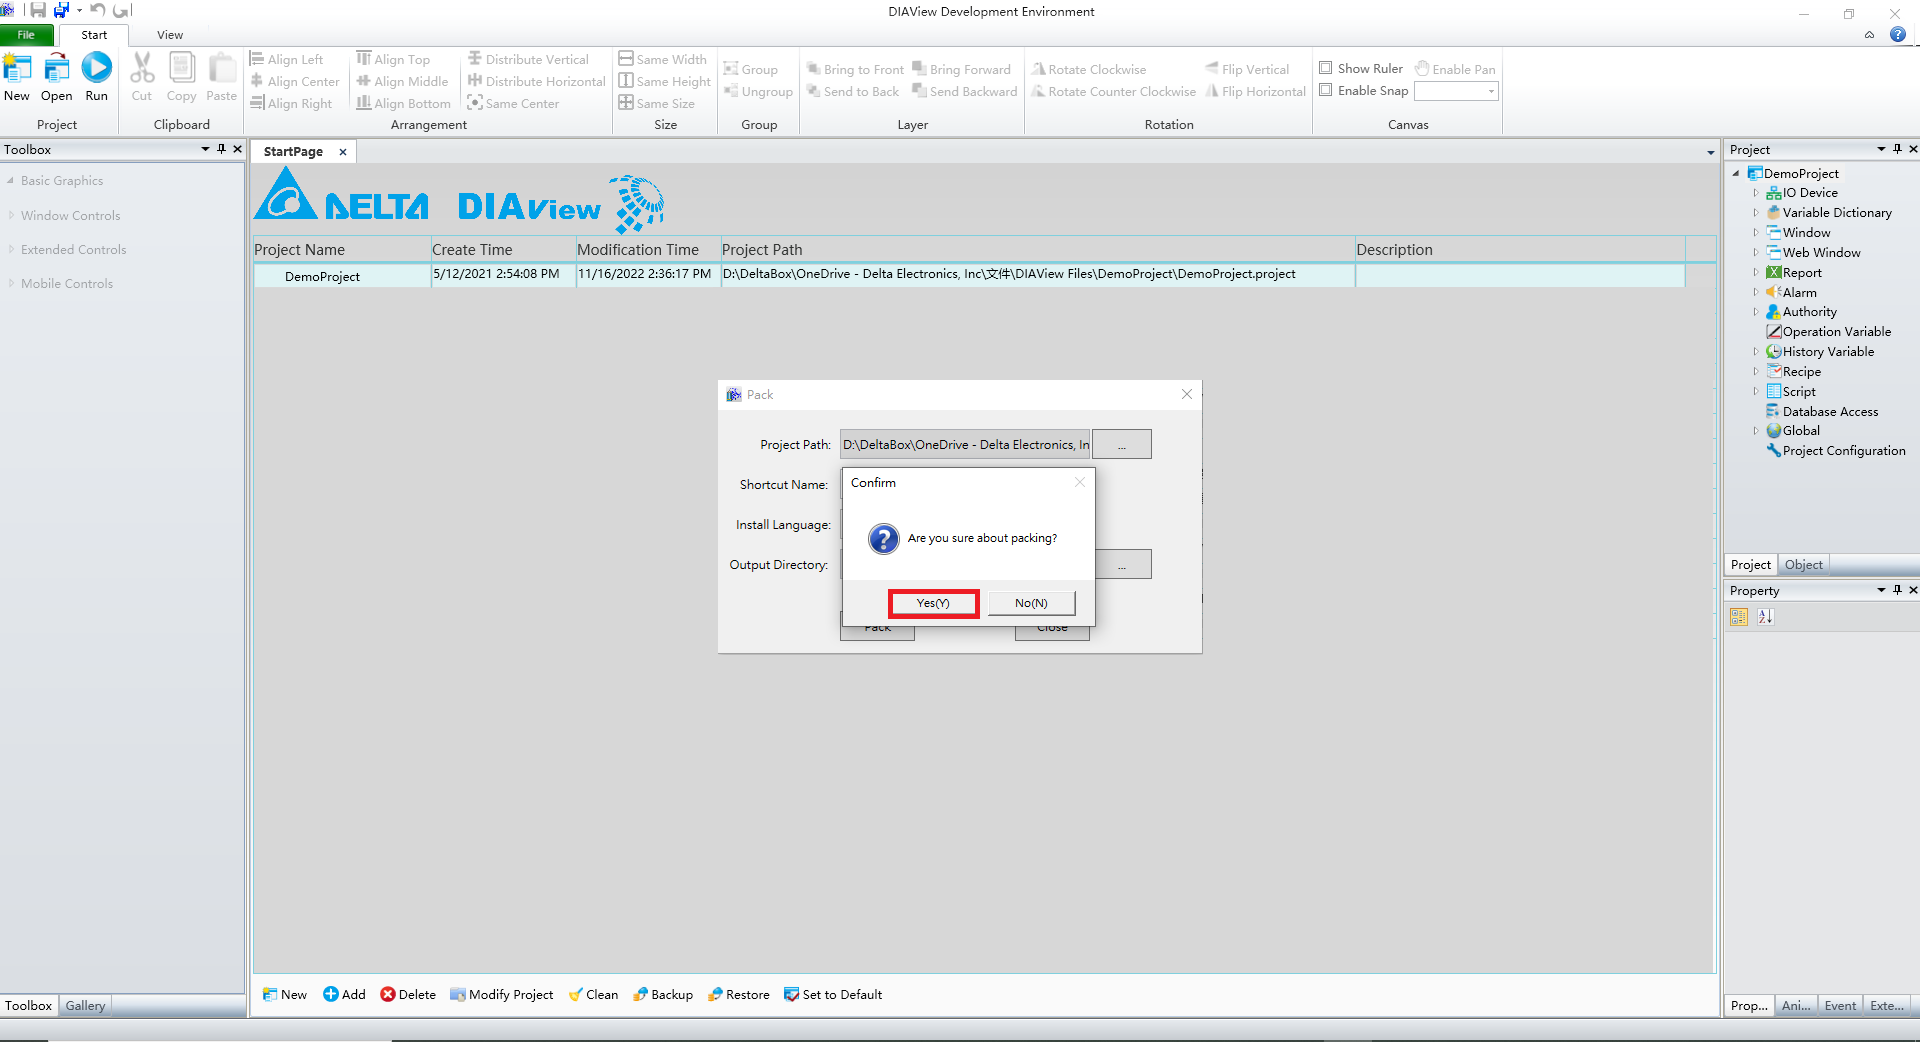
Task: Click Delete project button at bottom
Action: (x=408, y=994)
